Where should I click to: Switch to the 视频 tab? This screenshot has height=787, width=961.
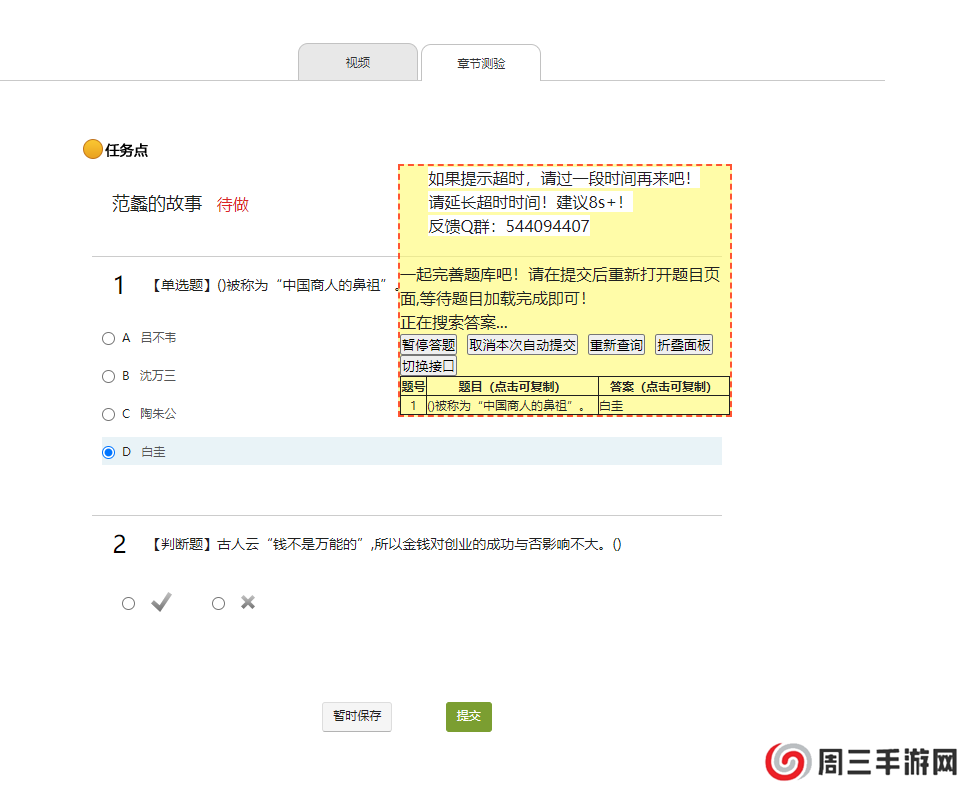click(357, 62)
